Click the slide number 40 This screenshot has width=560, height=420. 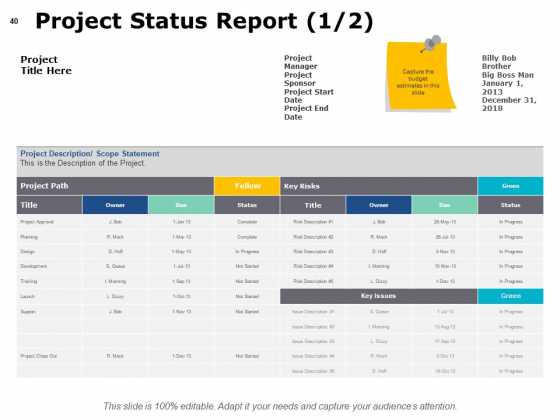(14, 21)
